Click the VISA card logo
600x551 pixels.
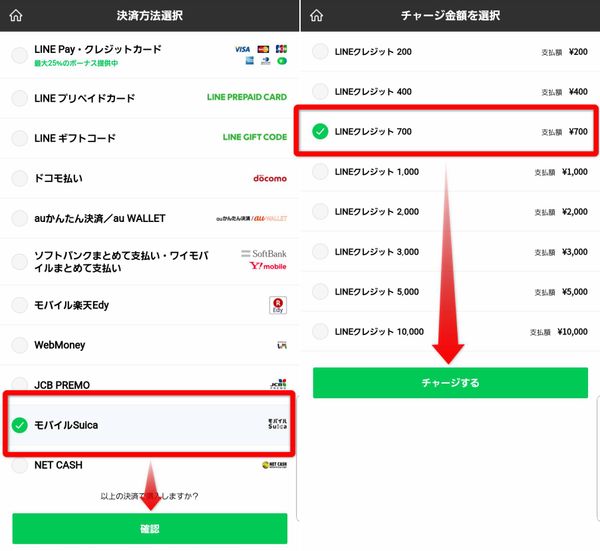point(243,49)
